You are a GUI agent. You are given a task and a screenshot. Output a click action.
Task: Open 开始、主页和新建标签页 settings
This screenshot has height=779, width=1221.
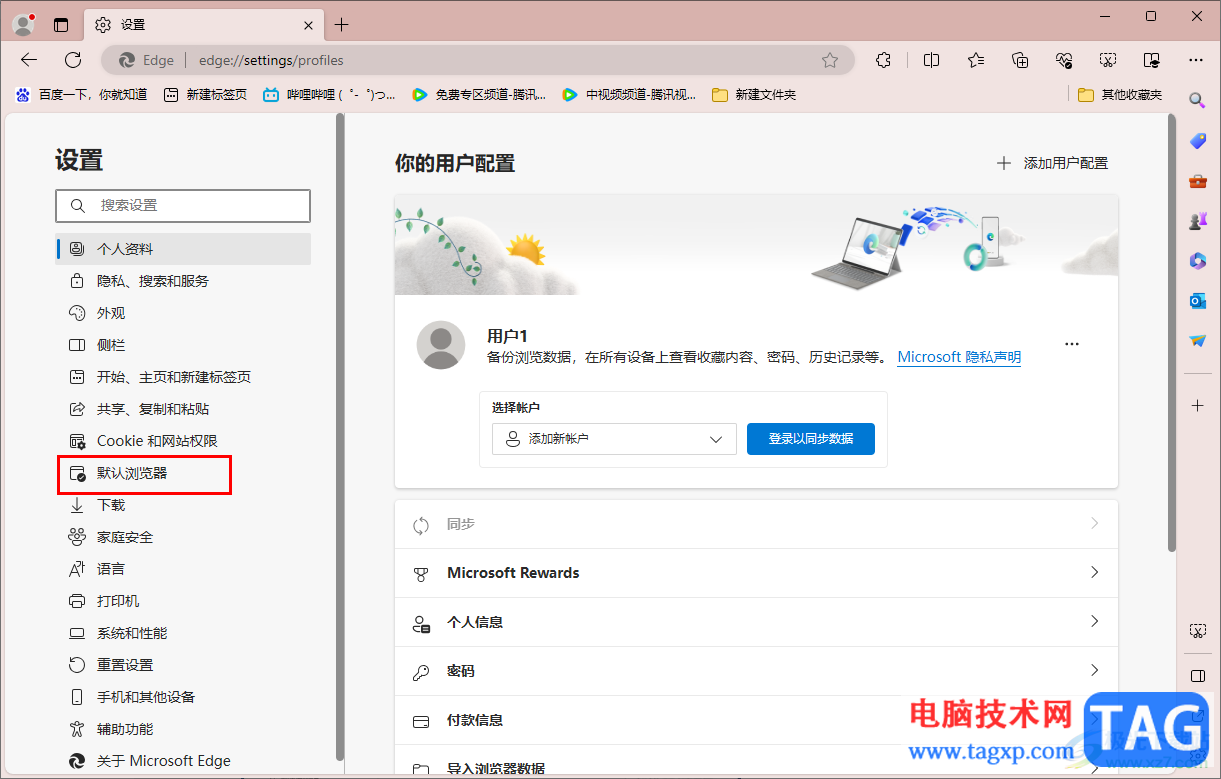(183, 377)
